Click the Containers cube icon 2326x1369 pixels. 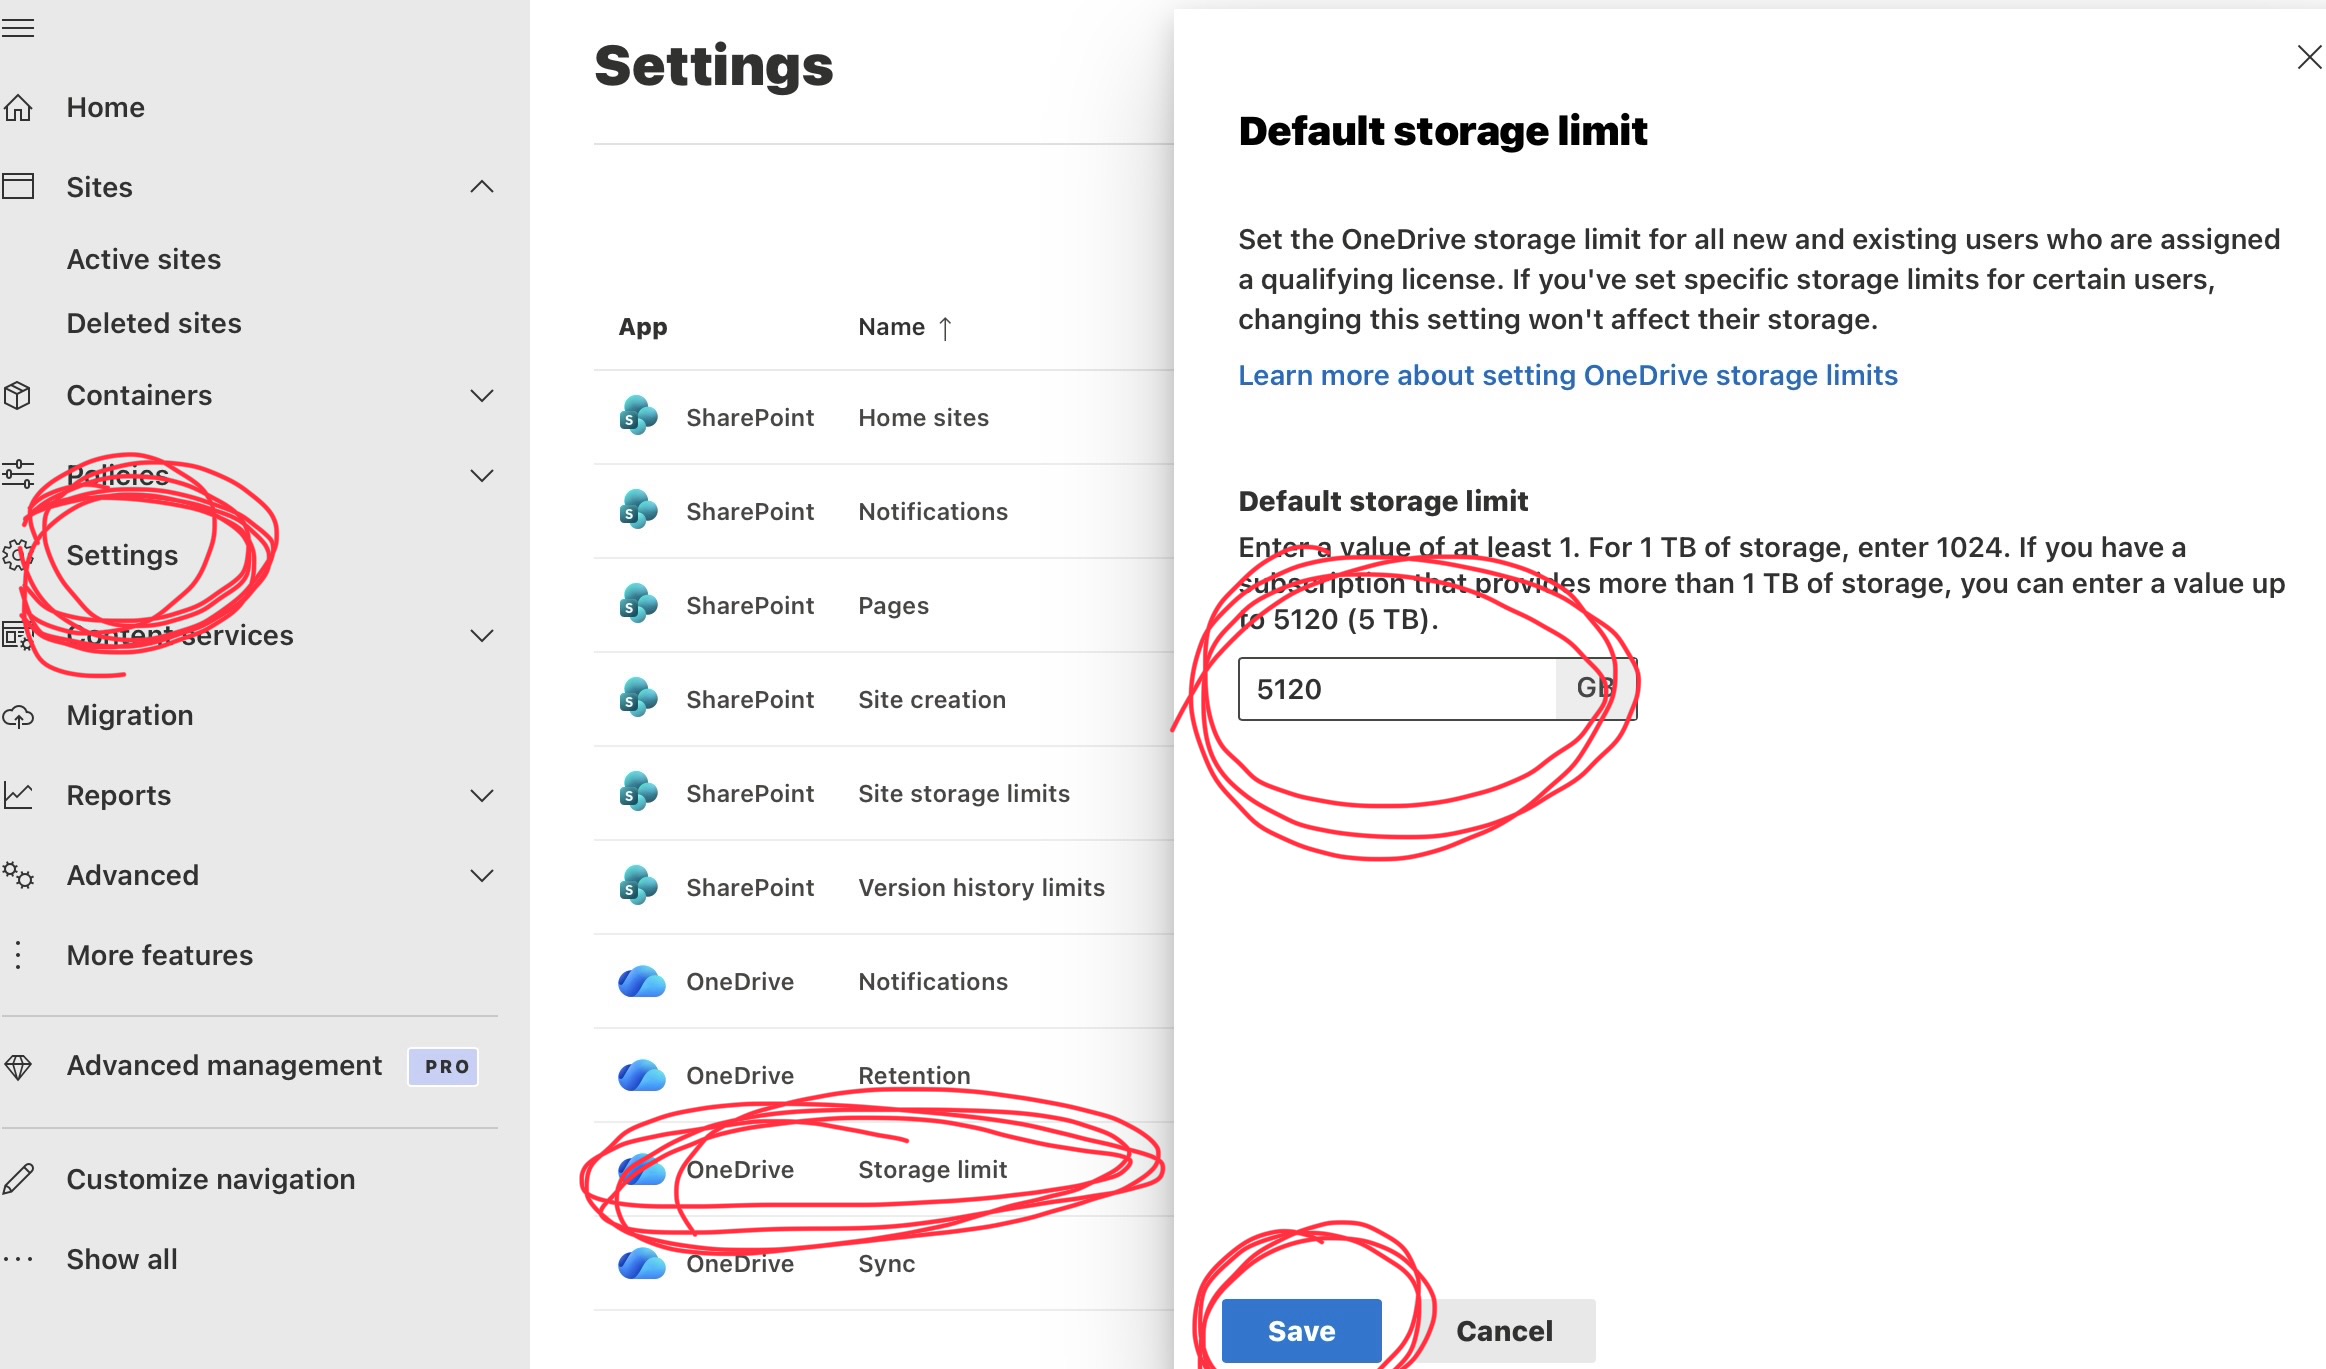coord(18,395)
